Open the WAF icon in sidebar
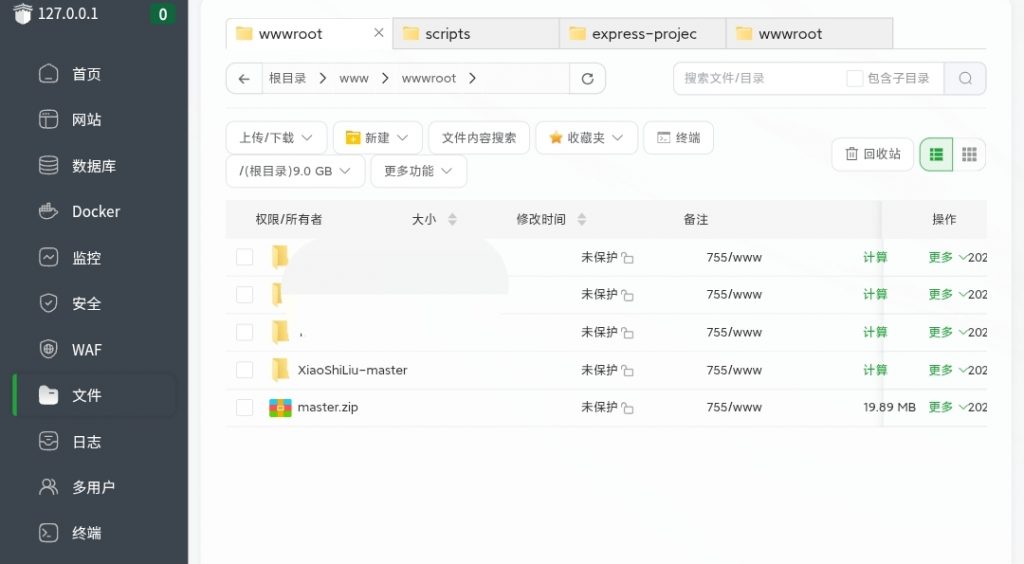1024x564 pixels. click(48, 349)
